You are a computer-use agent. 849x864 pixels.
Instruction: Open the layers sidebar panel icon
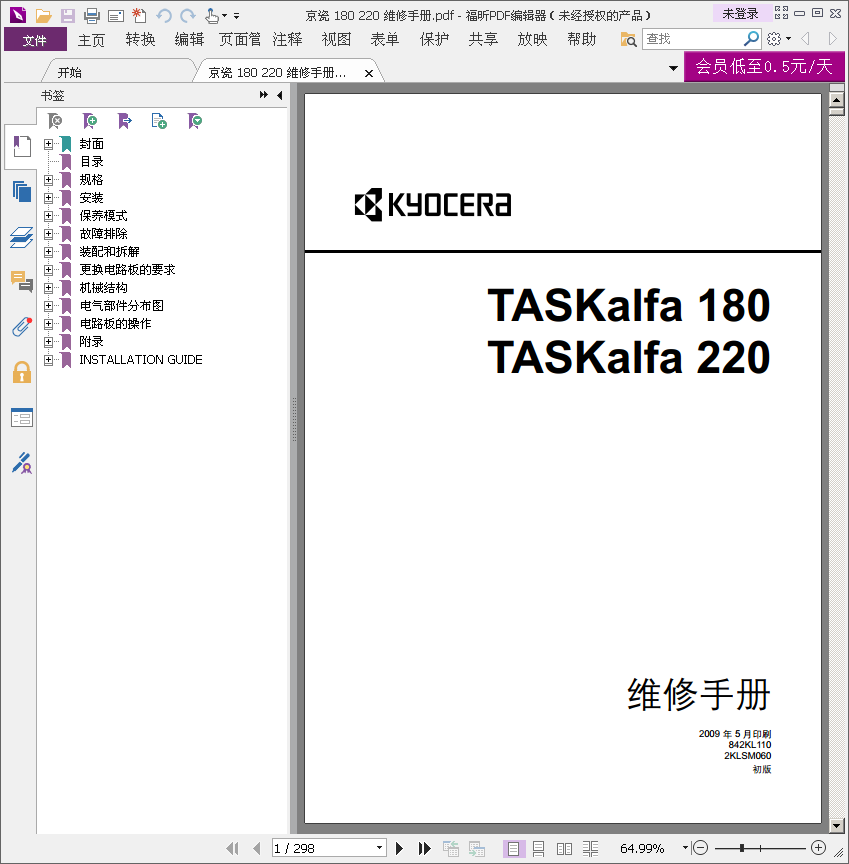point(21,237)
